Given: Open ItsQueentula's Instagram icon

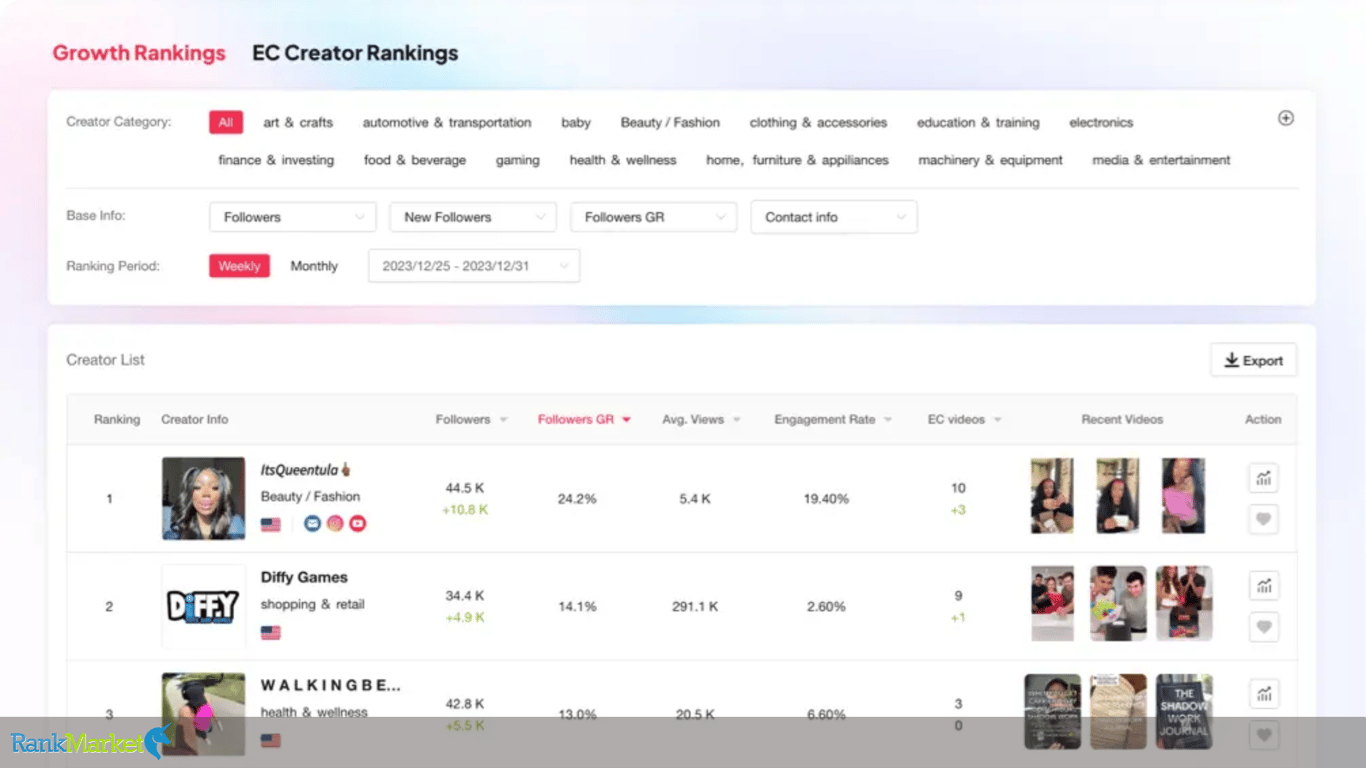Looking at the screenshot, I should click(x=335, y=523).
